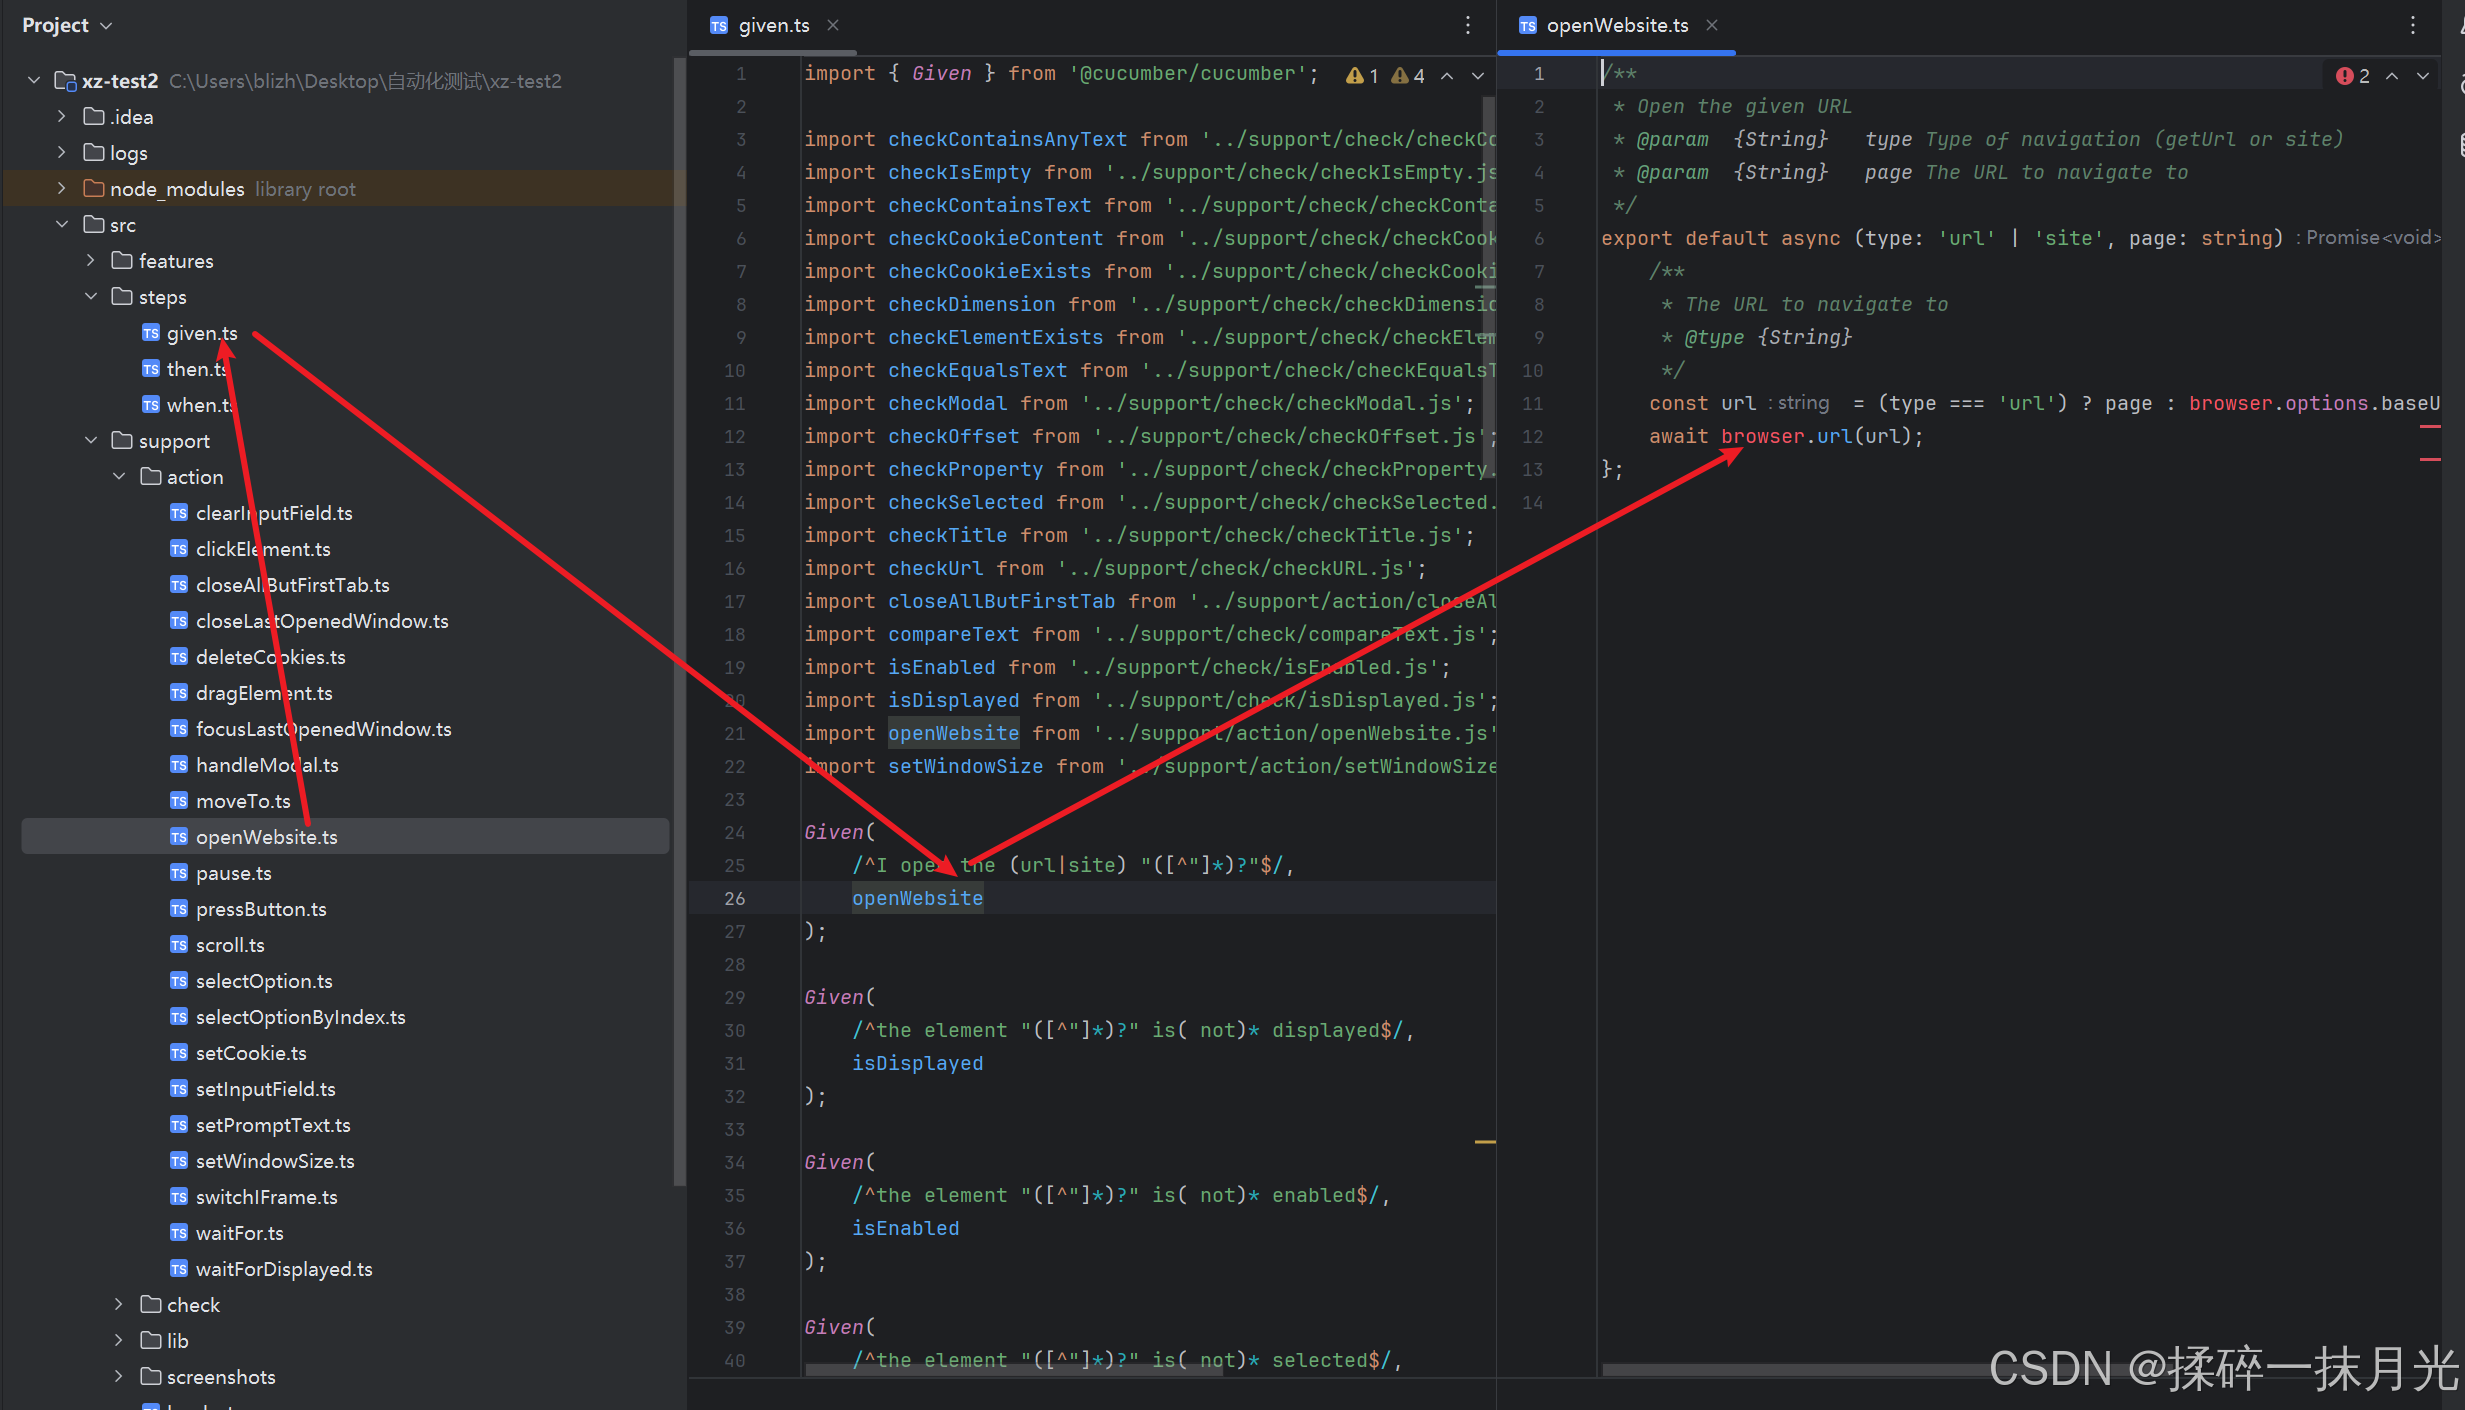Click the openWebsite reference on line 26
Image resolution: width=2465 pixels, height=1410 pixels.
click(x=917, y=898)
